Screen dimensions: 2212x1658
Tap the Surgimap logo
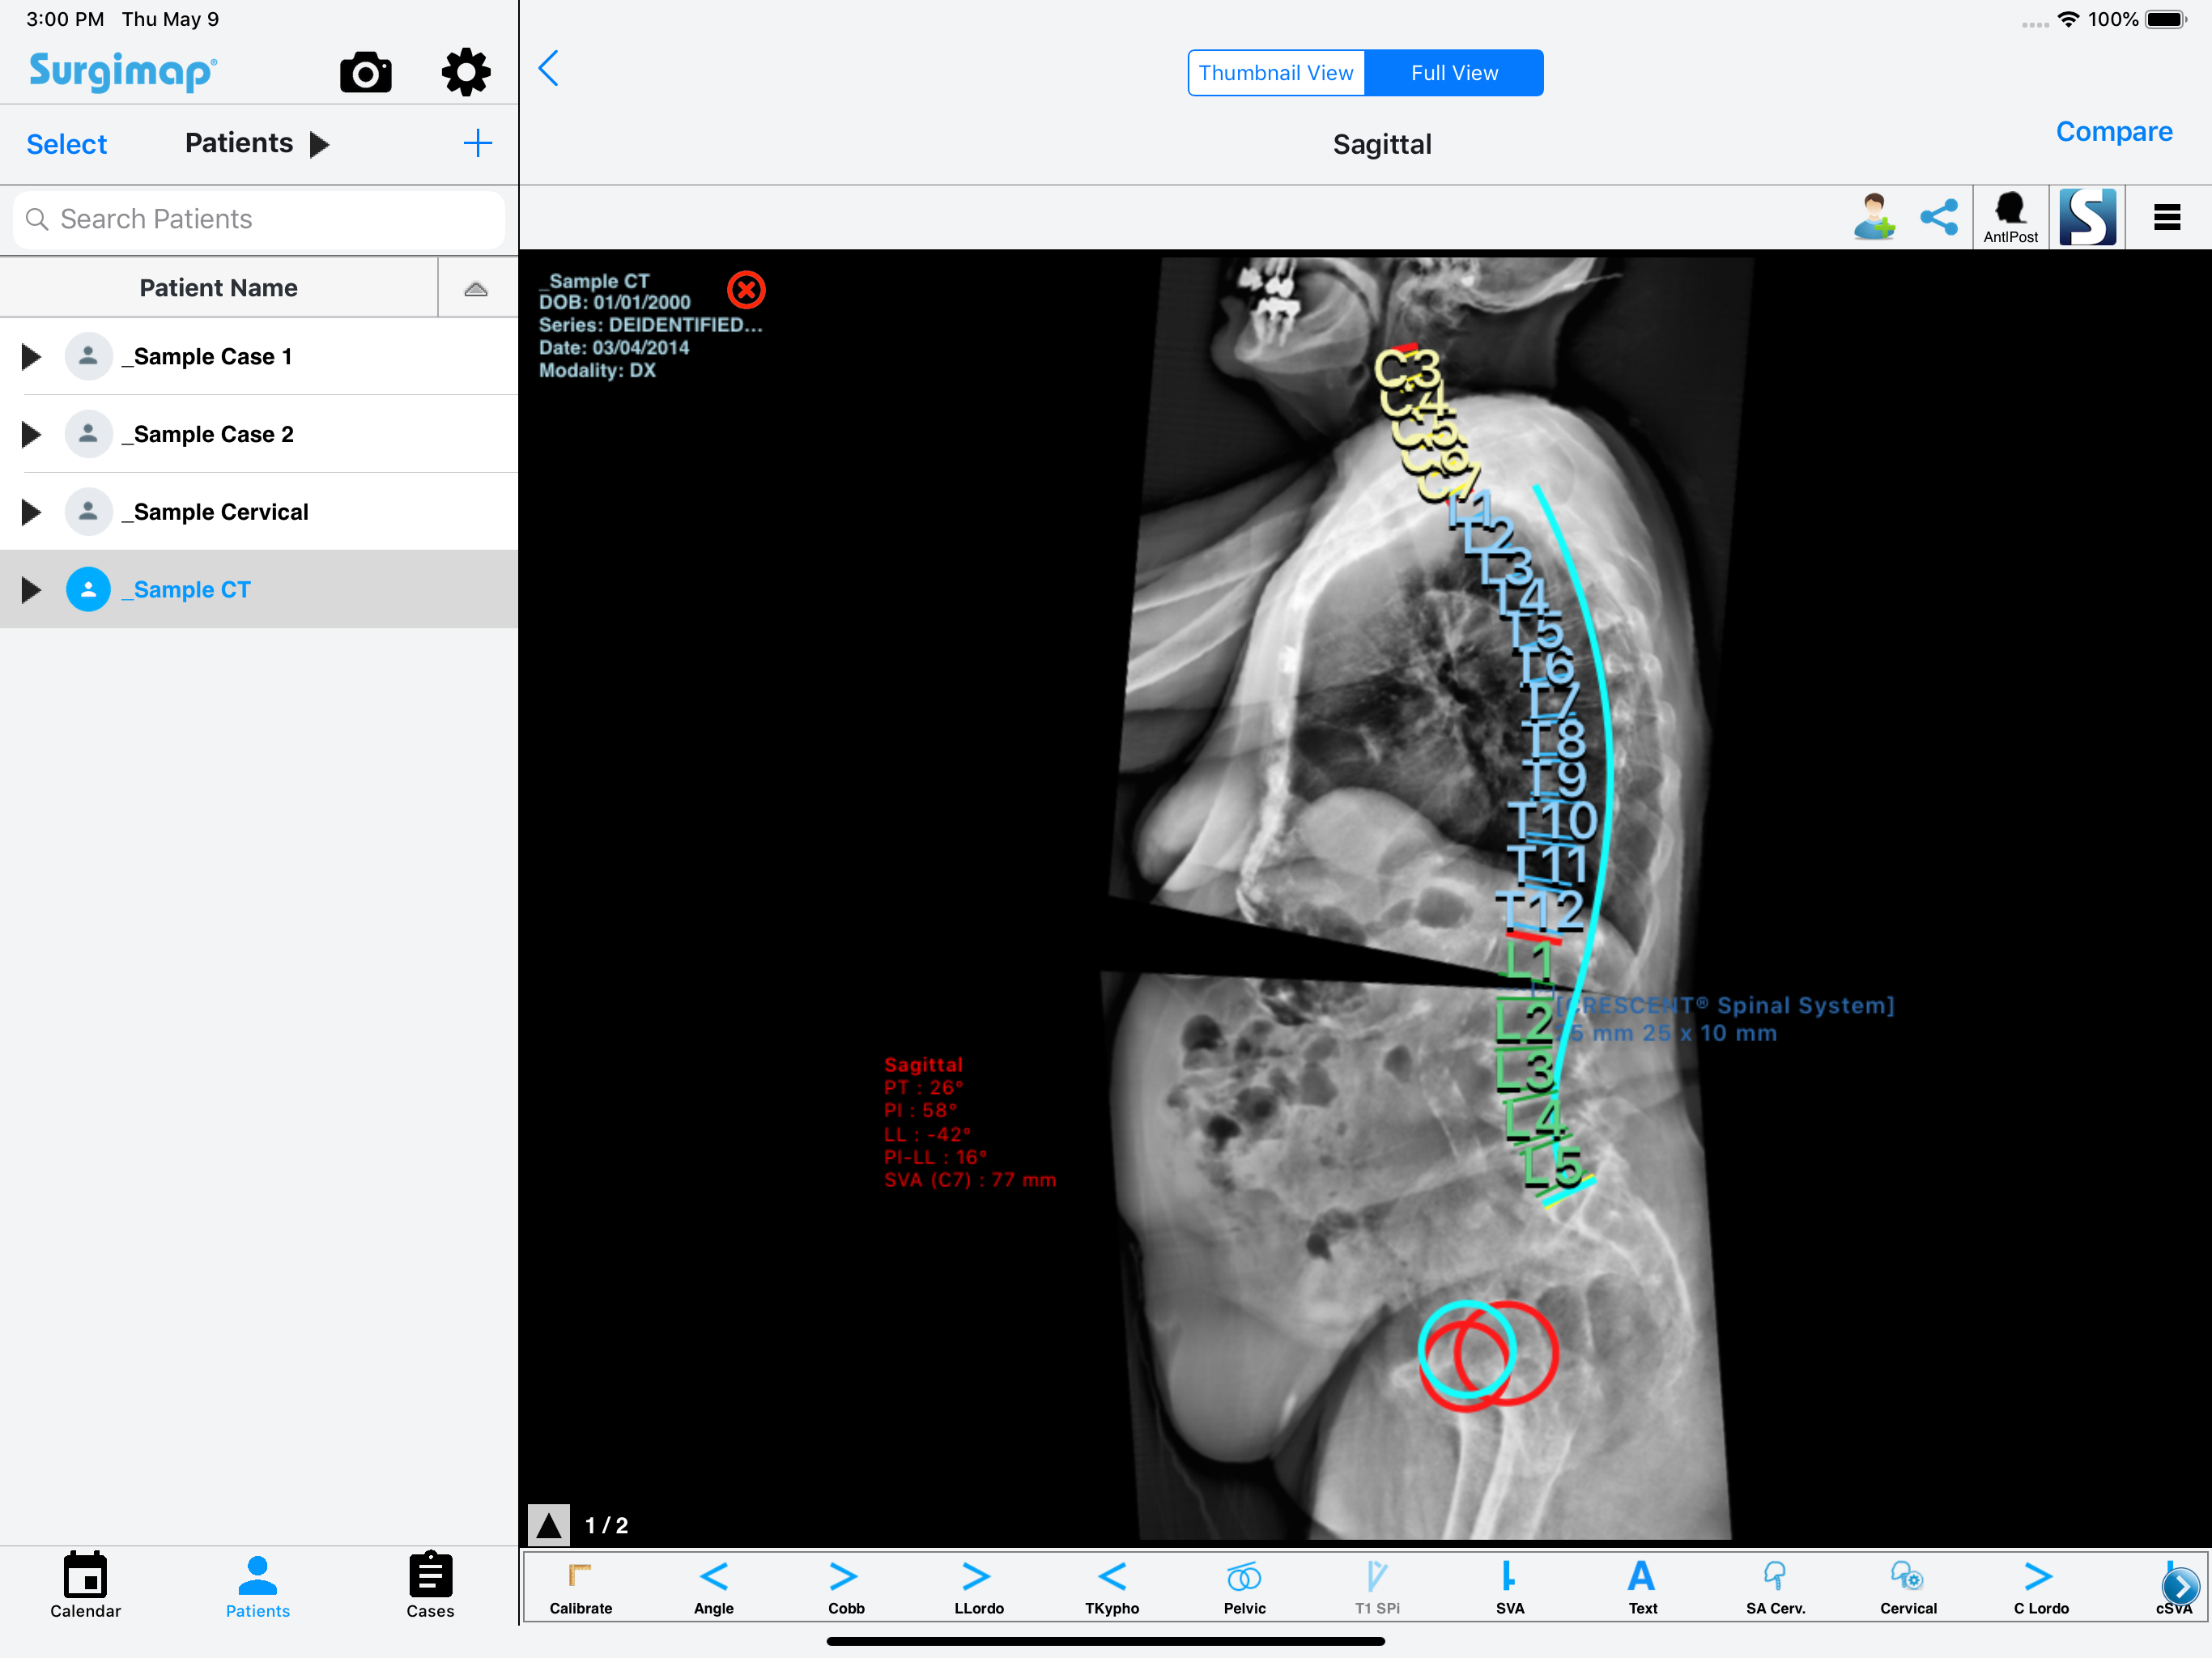point(123,71)
